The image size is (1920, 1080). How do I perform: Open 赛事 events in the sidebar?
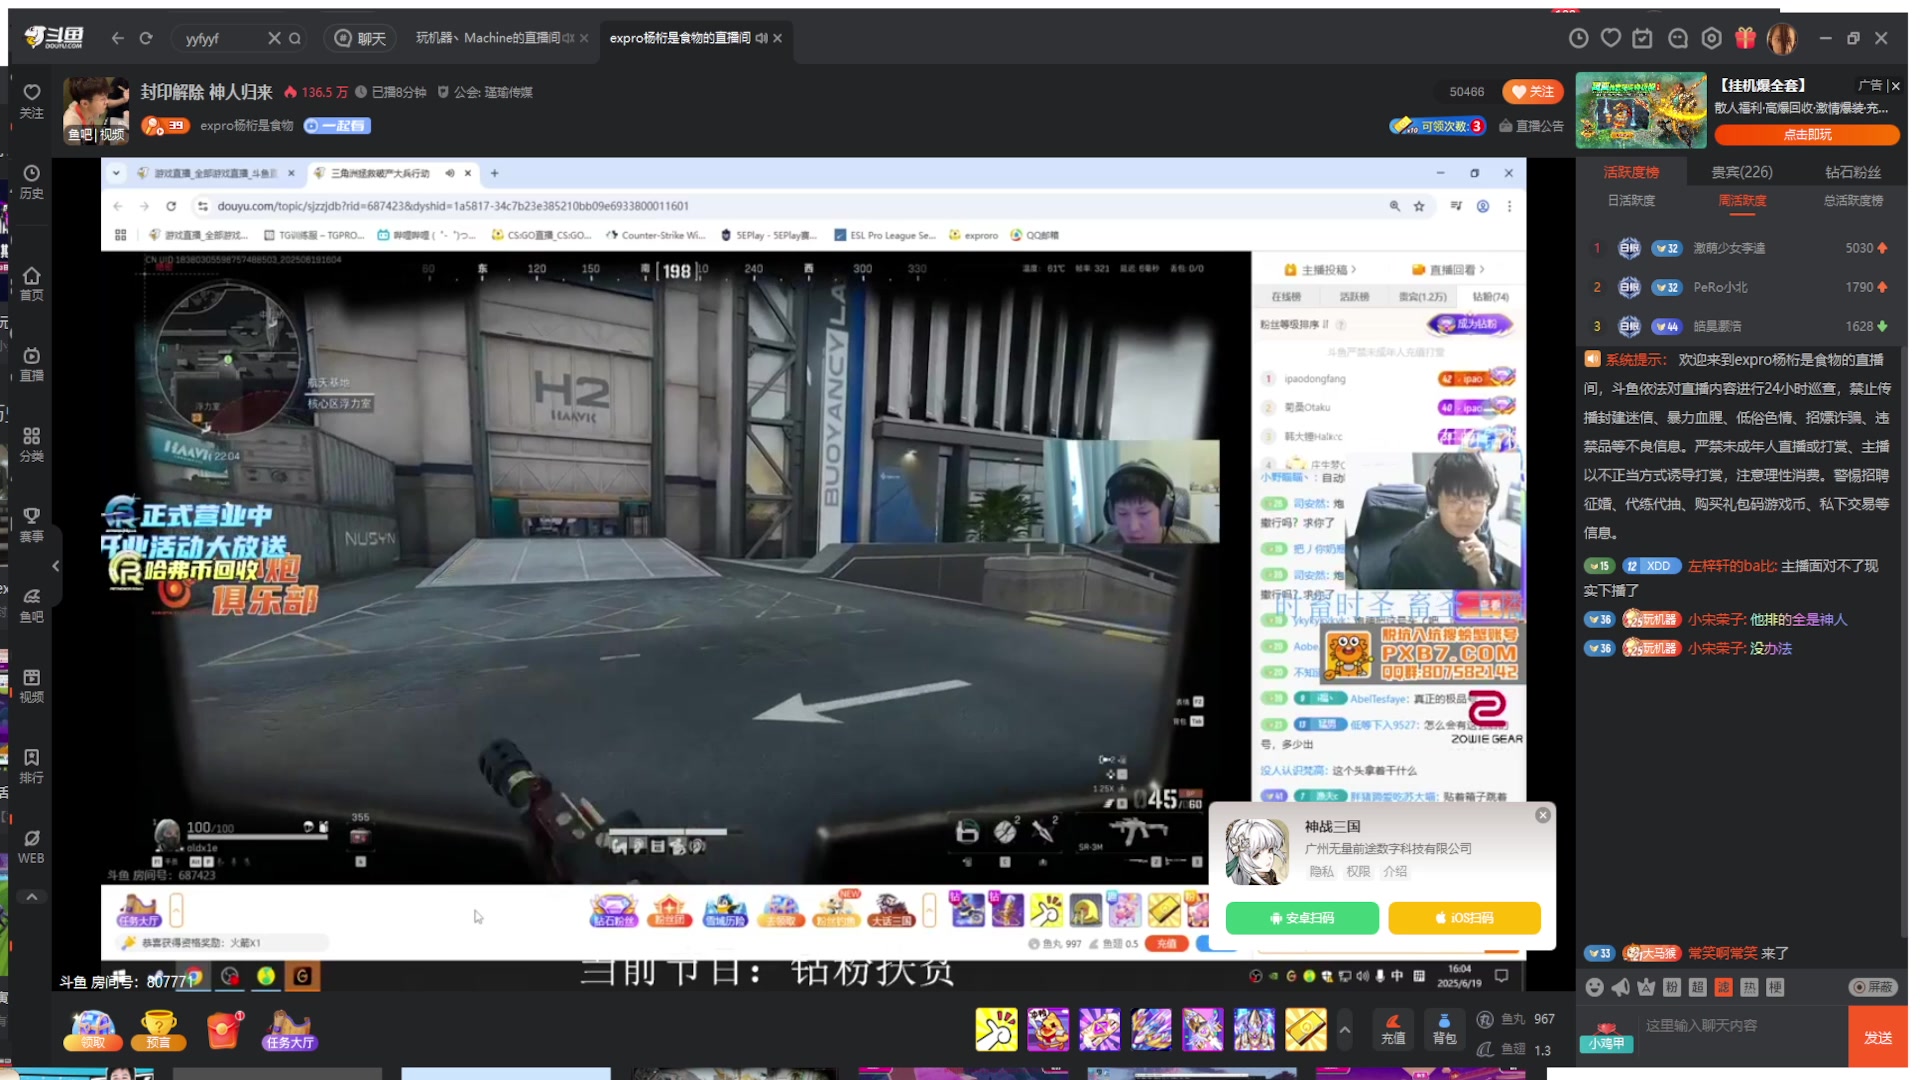[x=31, y=525]
